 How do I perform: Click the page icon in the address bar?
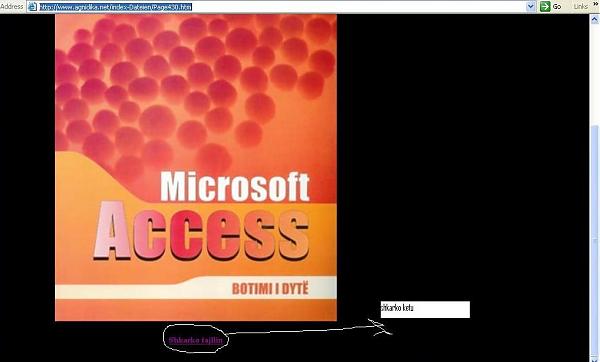pyautogui.click(x=33, y=7)
